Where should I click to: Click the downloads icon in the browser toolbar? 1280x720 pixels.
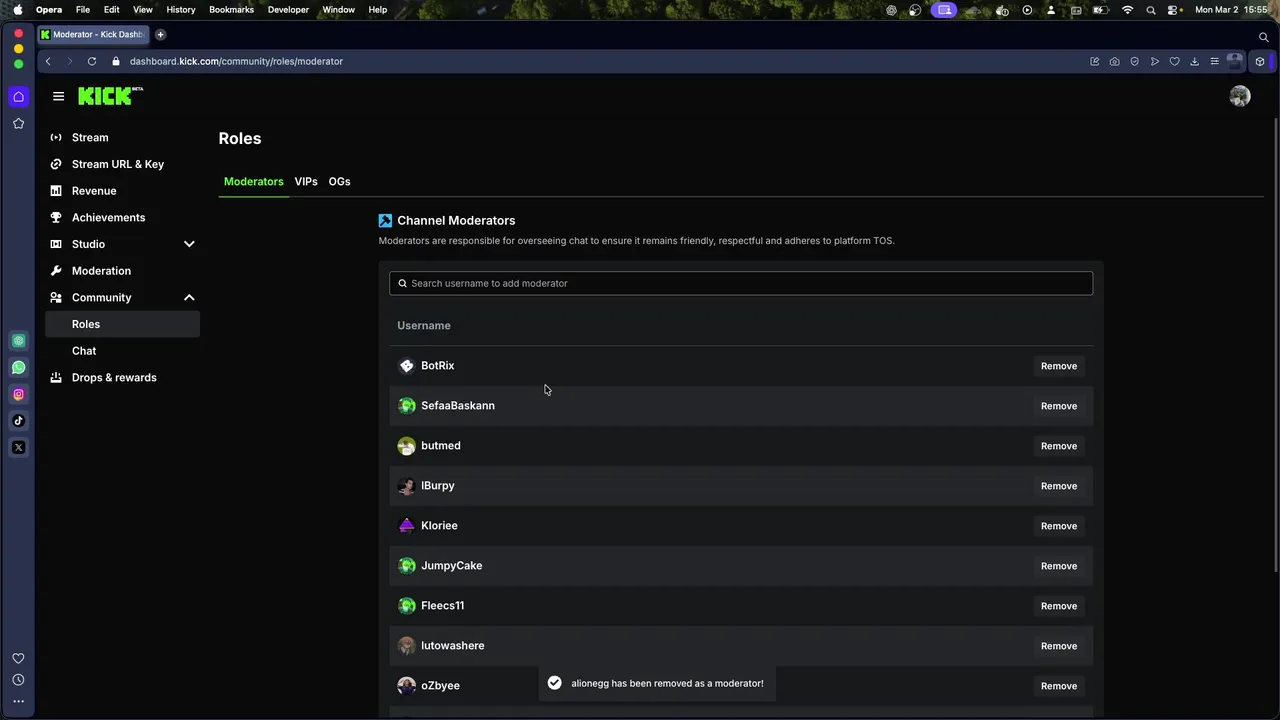tap(1194, 61)
